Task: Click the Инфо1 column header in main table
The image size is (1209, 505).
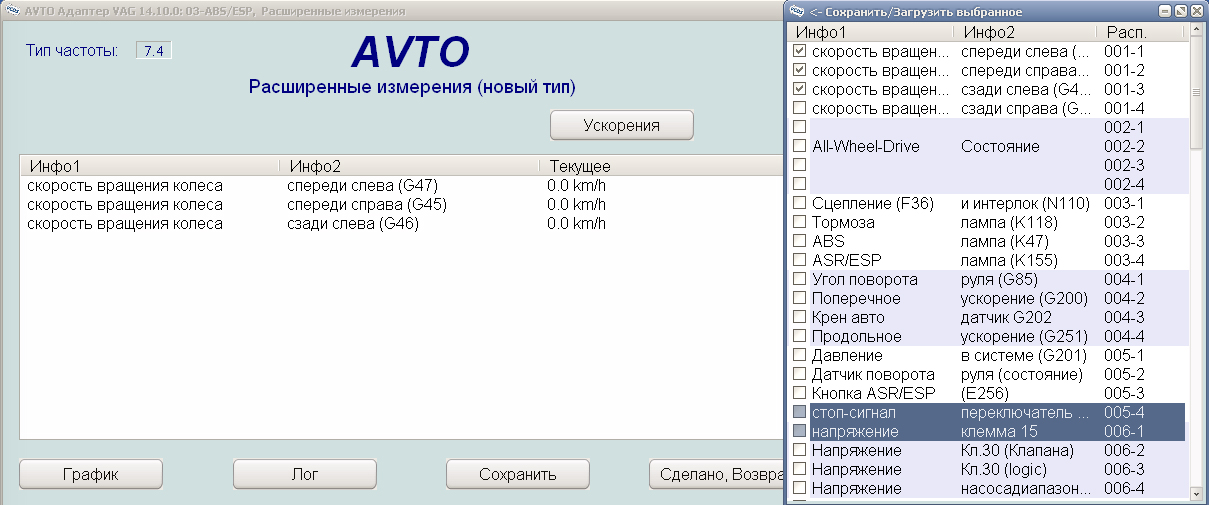Action: 150,166
